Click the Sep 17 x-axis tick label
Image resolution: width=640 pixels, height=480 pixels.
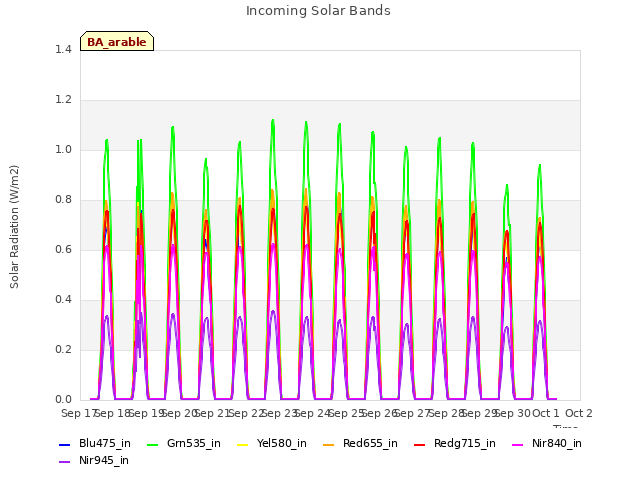(79, 413)
